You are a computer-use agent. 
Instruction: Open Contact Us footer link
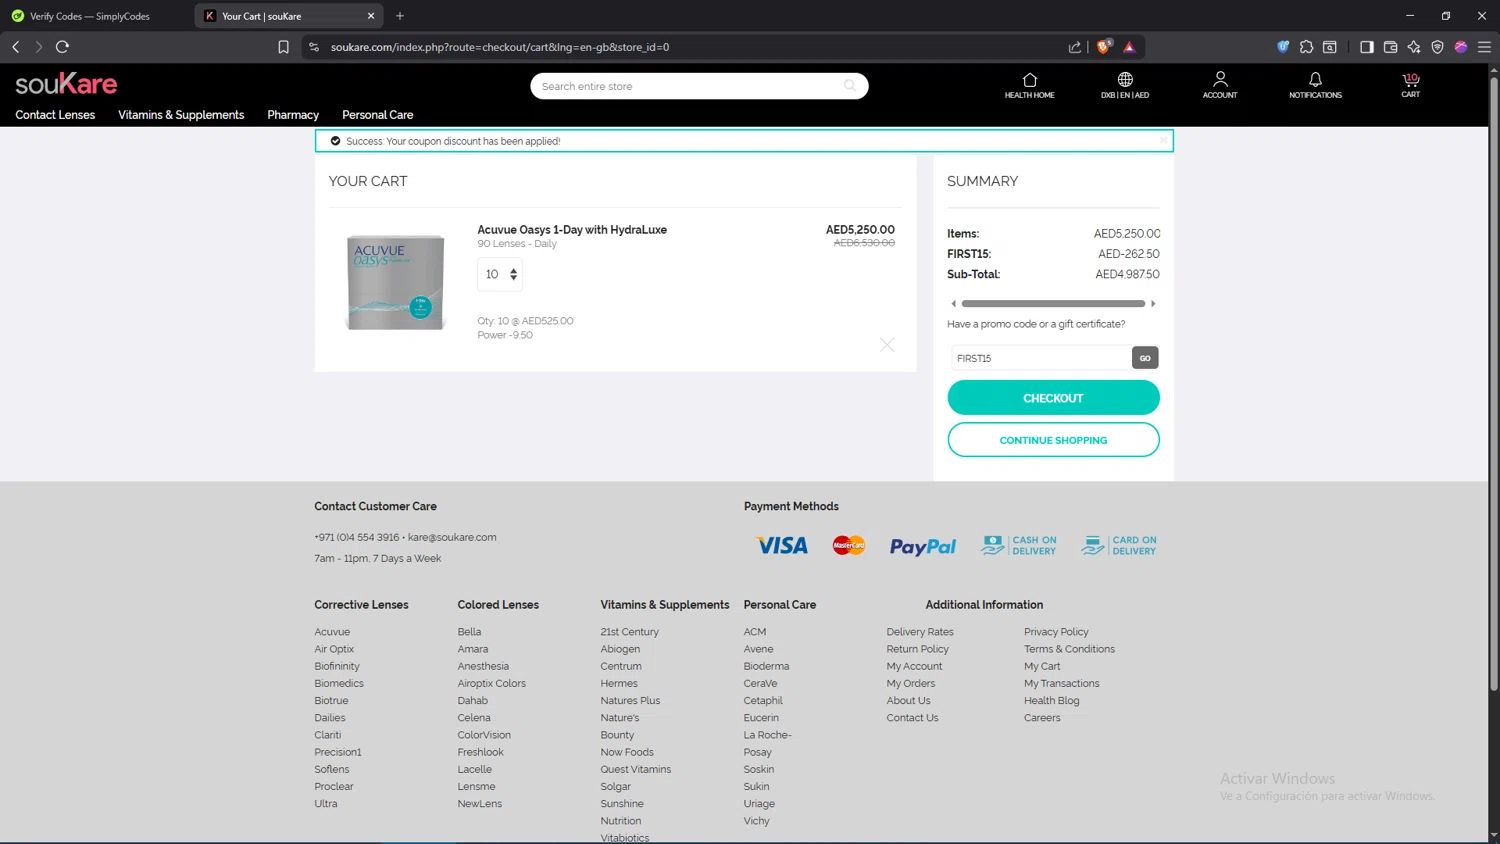(912, 717)
